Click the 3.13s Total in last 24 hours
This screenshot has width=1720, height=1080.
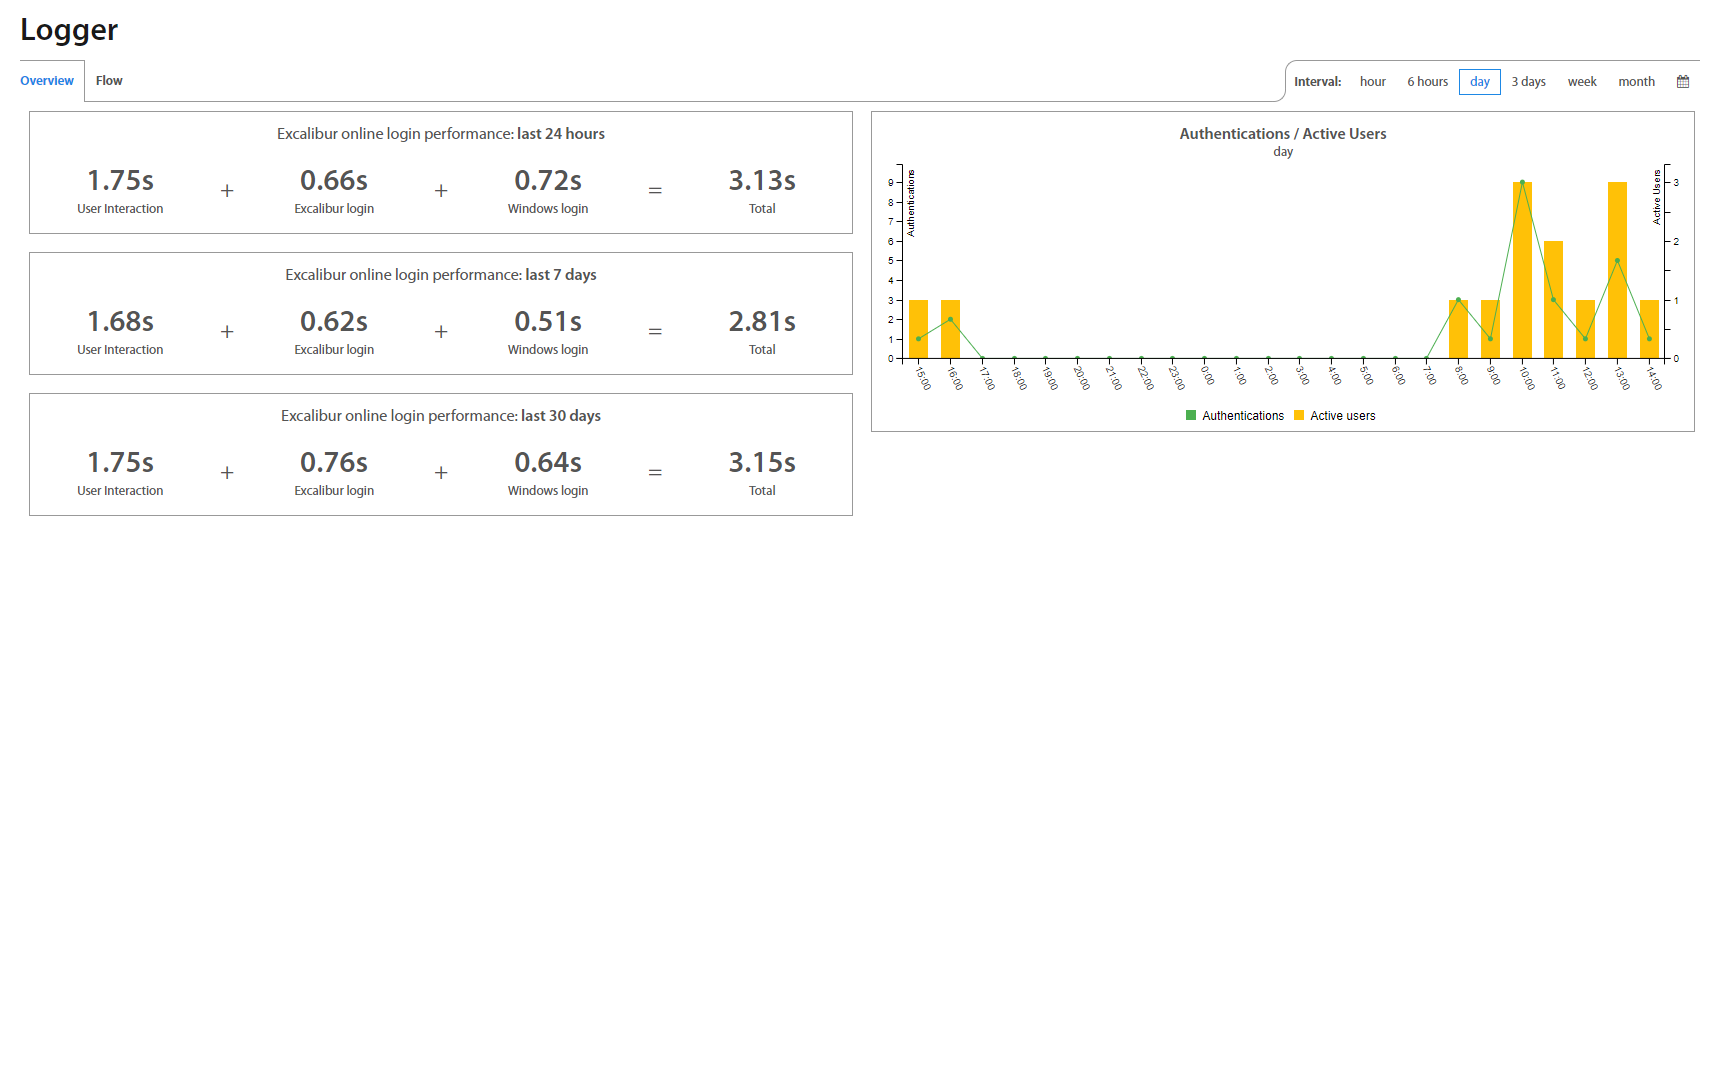[x=762, y=181]
